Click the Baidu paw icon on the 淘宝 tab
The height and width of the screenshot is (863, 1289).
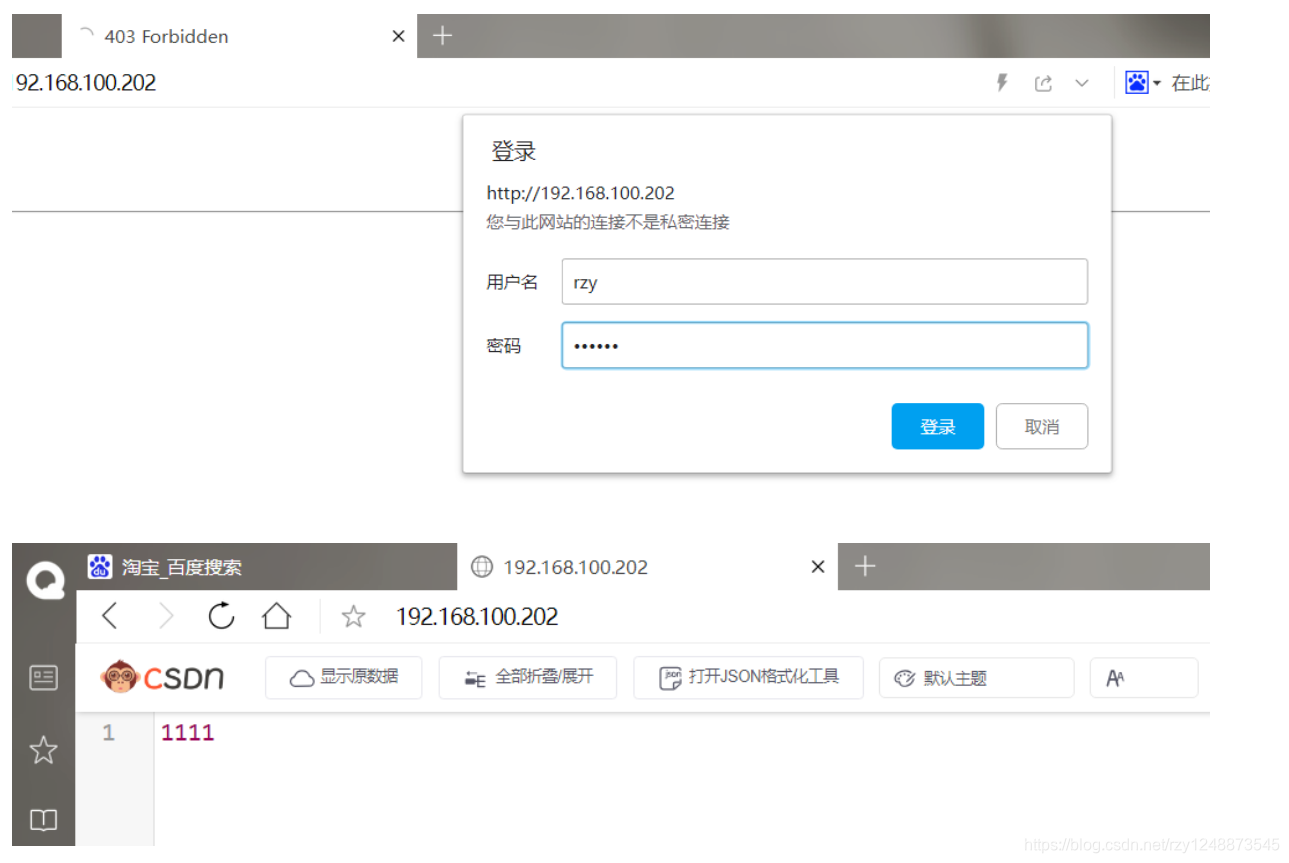coord(100,567)
